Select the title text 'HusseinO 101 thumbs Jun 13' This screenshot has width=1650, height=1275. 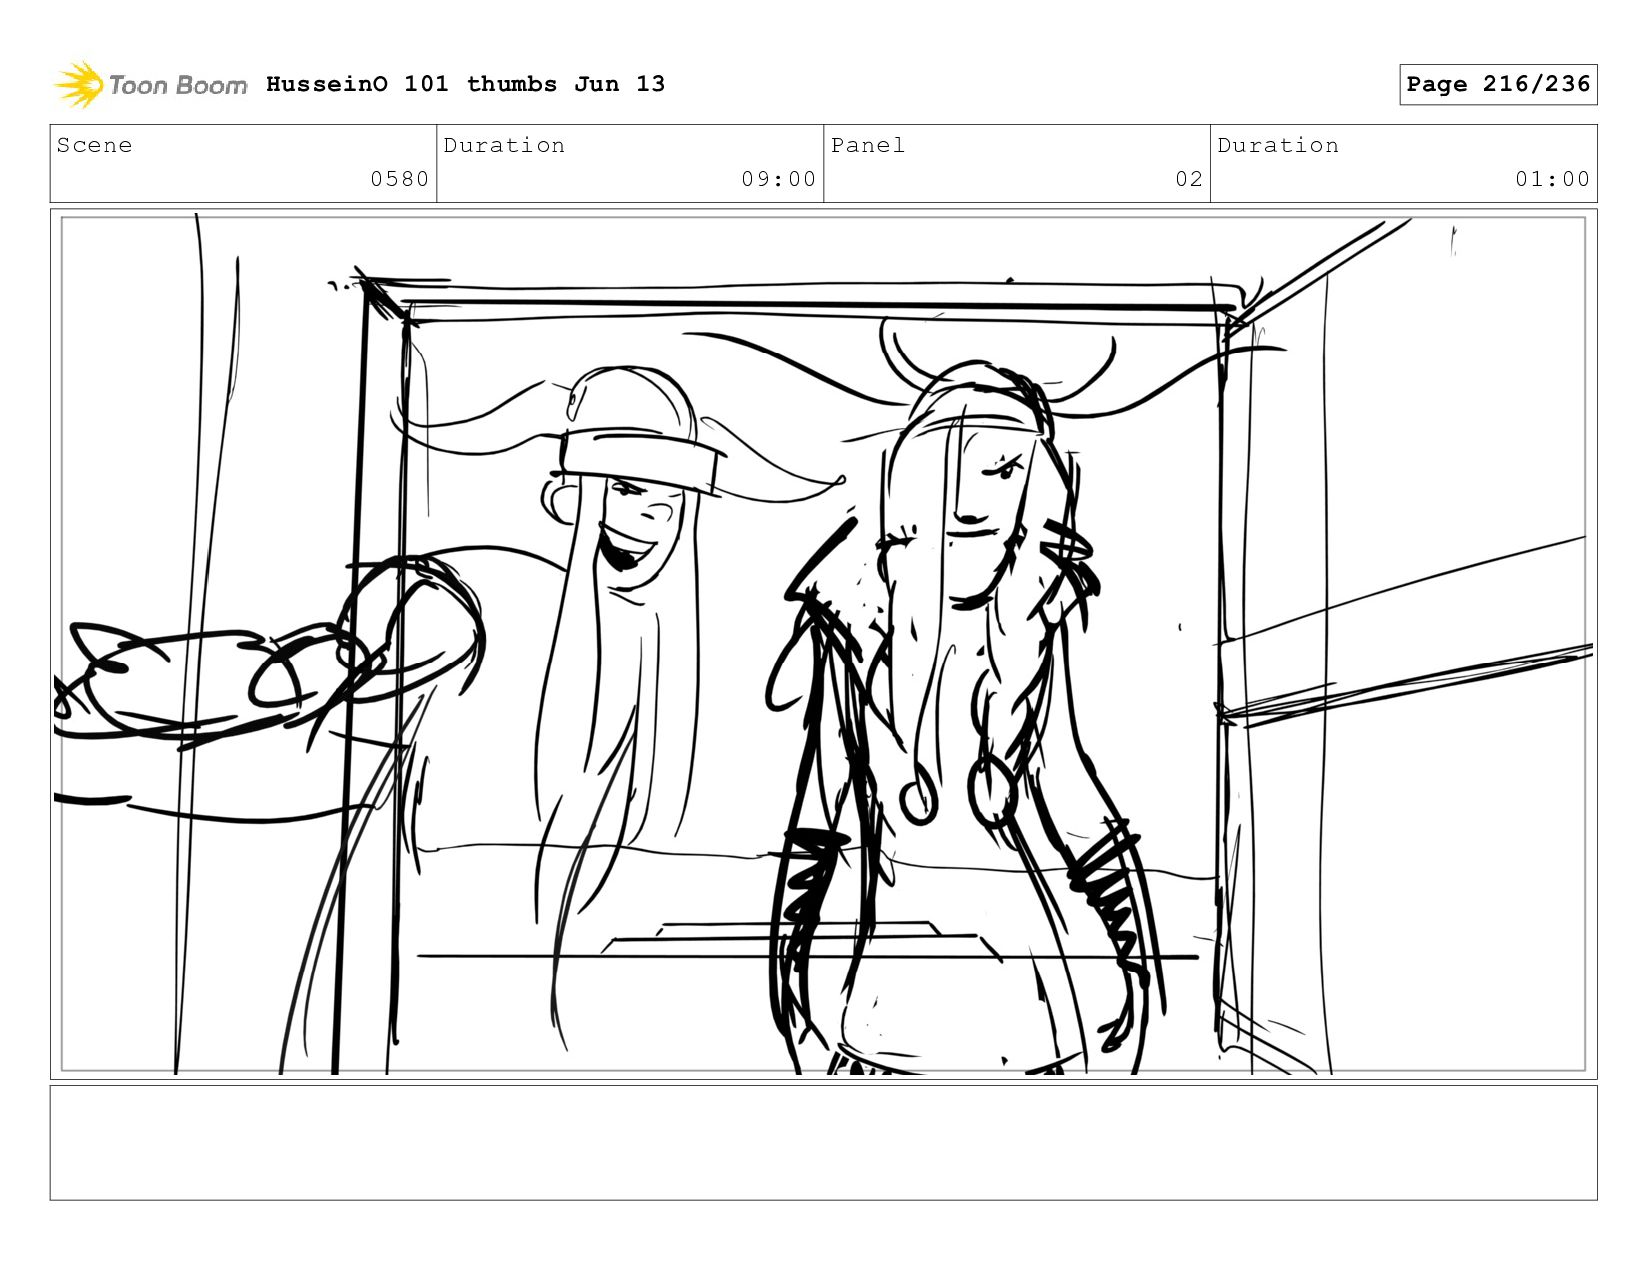click(x=465, y=84)
